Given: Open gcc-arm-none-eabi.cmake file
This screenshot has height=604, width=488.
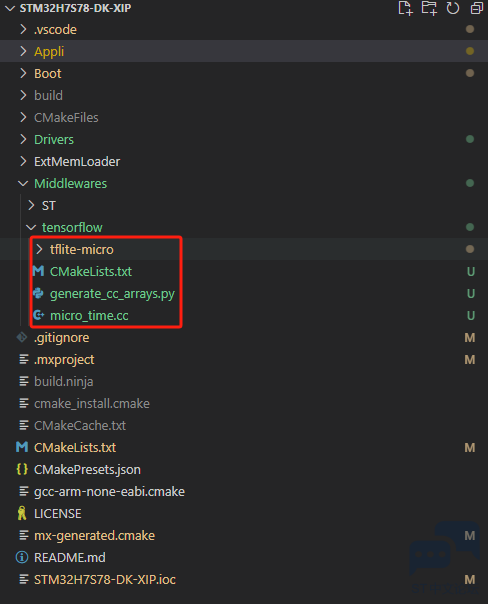Looking at the screenshot, I should click(109, 492).
